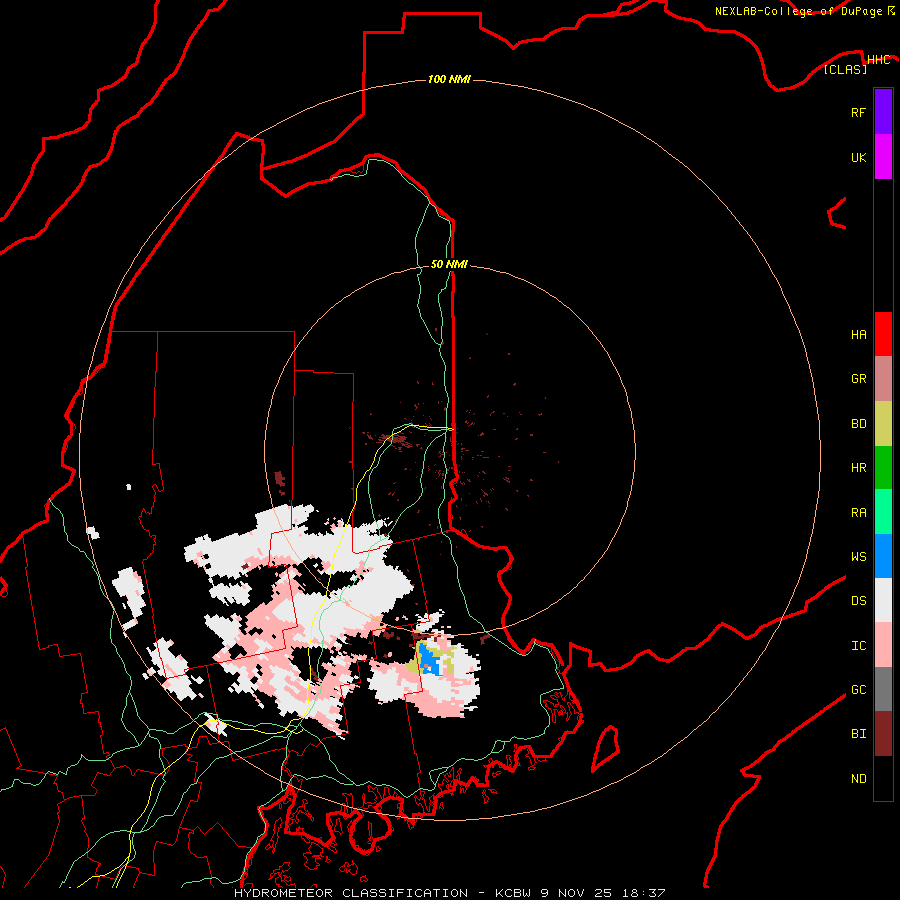Image resolution: width=900 pixels, height=900 pixels.
Task: Click the HR legend label
Action: click(858, 468)
